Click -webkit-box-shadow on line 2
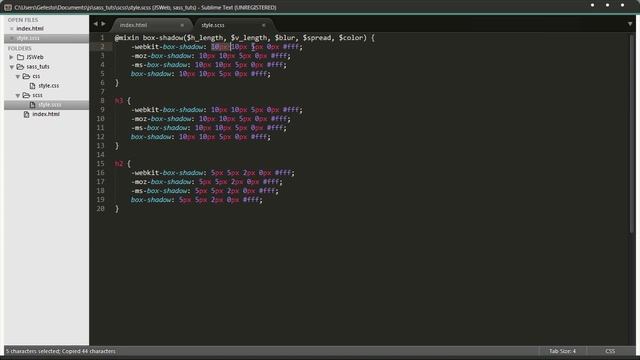Viewport: 640px width, 360px height. point(167,47)
